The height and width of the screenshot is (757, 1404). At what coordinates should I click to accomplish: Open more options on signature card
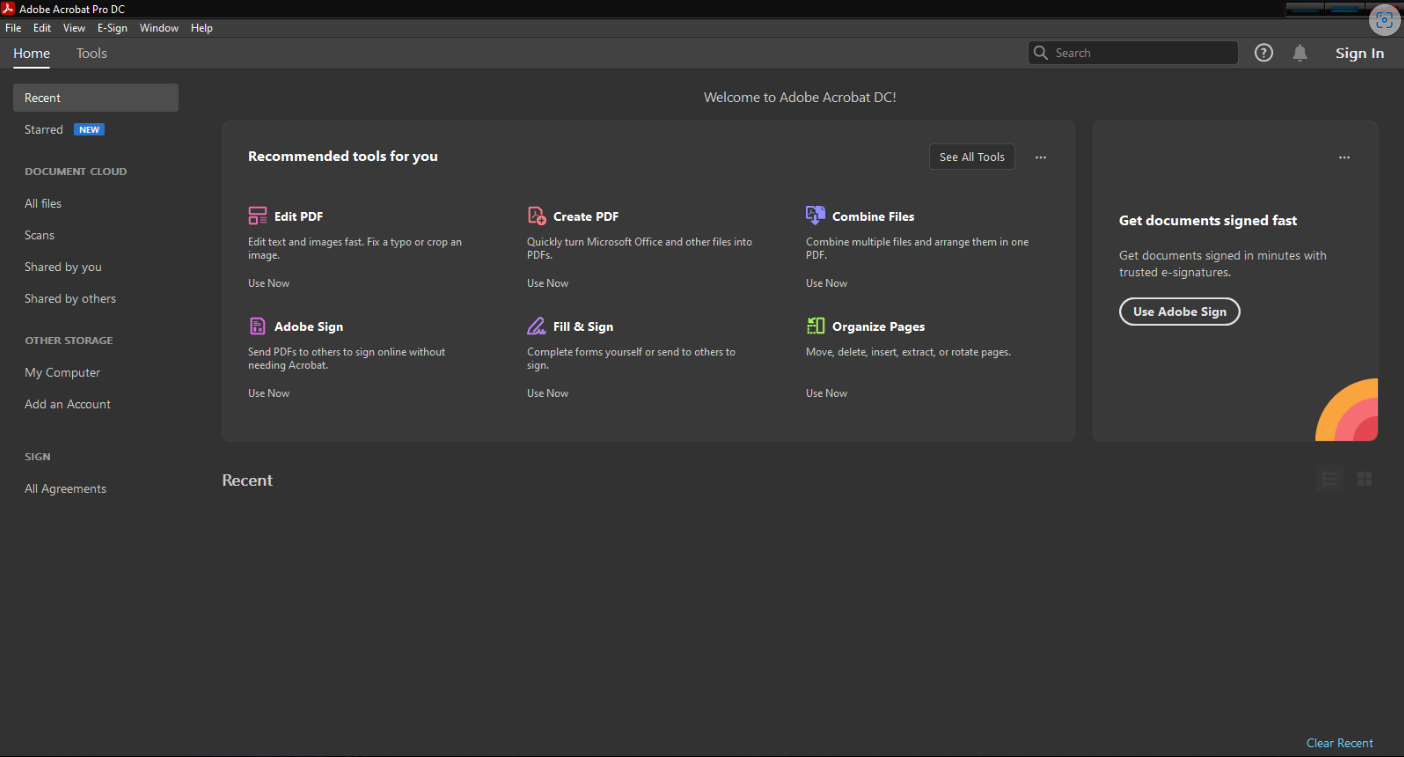(1344, 157)
